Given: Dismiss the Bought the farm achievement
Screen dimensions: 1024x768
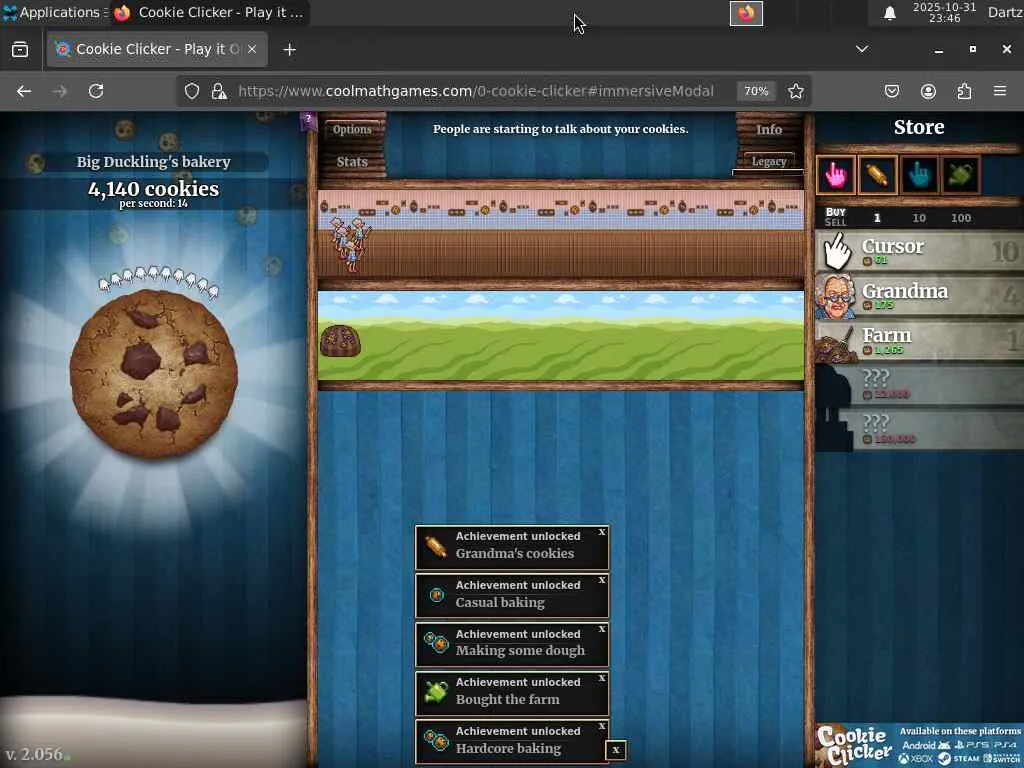Looking at the screenshot, I should click(601, 678).
